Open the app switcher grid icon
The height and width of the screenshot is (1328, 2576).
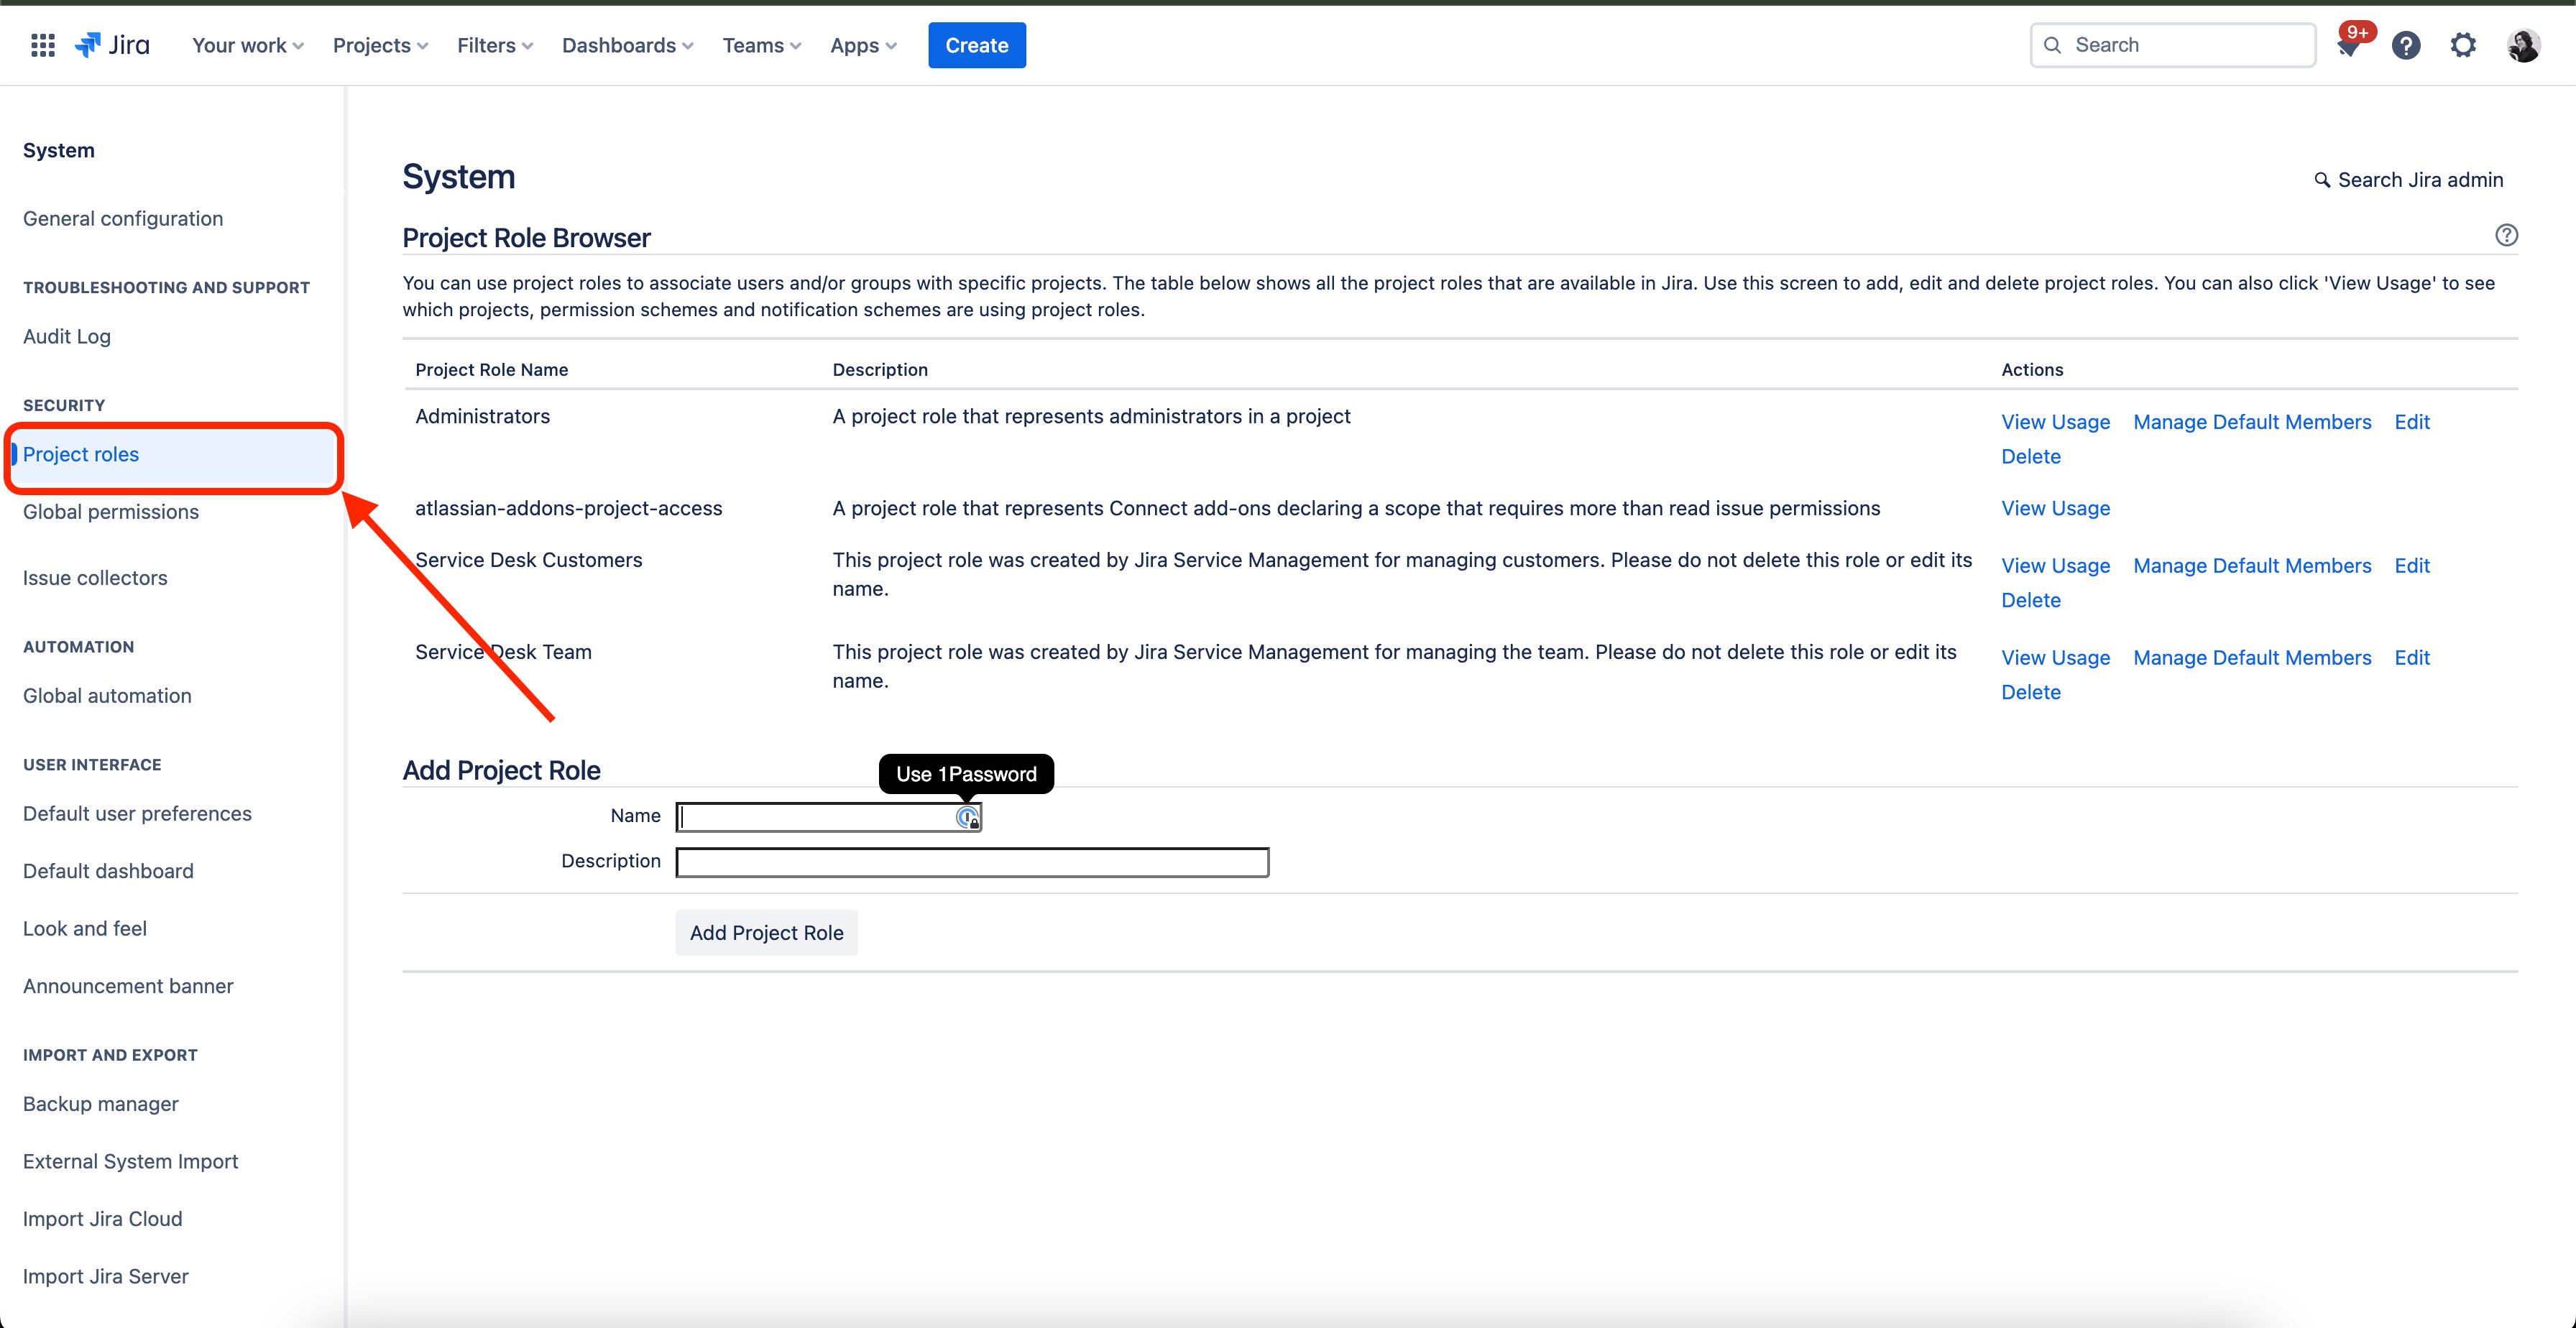(x=43, y=45)
